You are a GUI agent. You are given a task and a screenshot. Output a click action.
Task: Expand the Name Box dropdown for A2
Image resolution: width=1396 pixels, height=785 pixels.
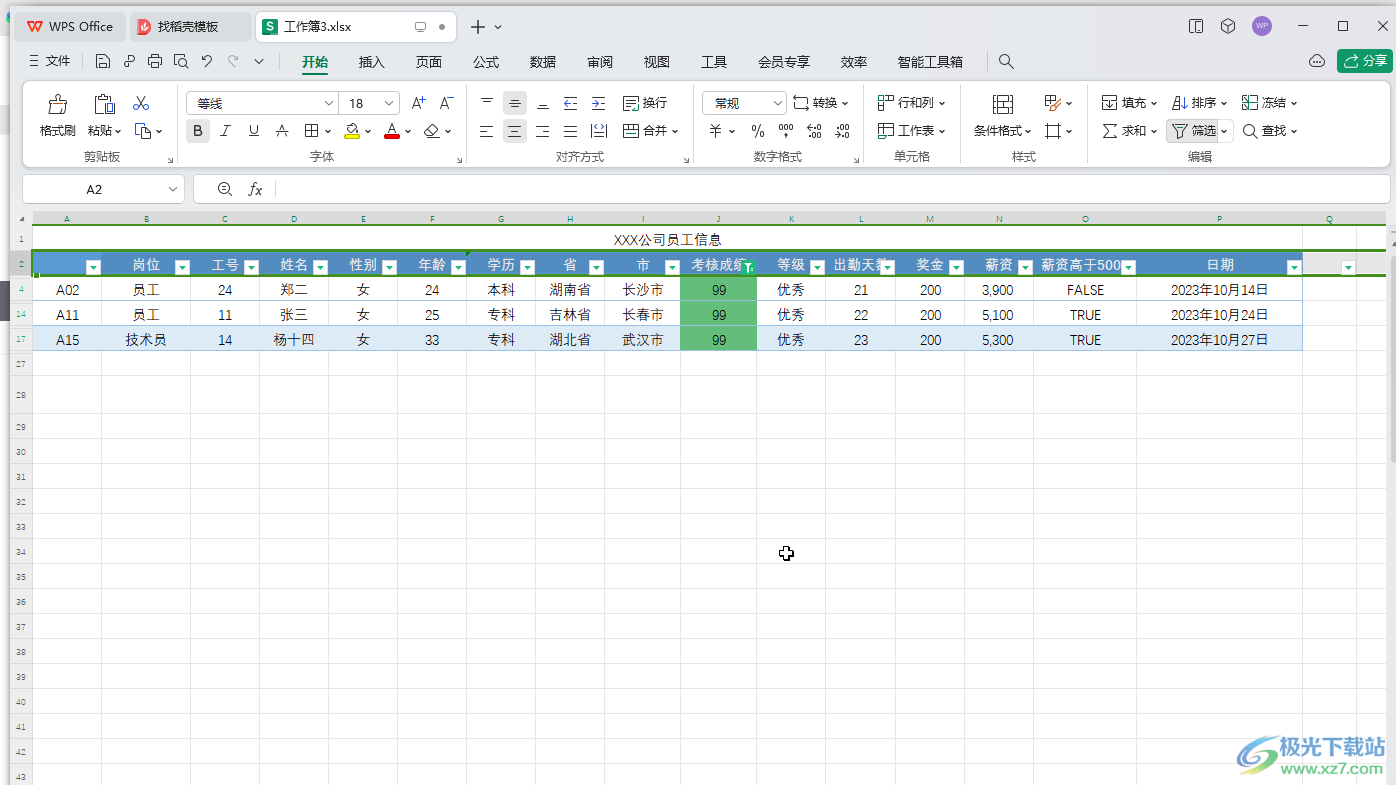[x=173, y=189]
